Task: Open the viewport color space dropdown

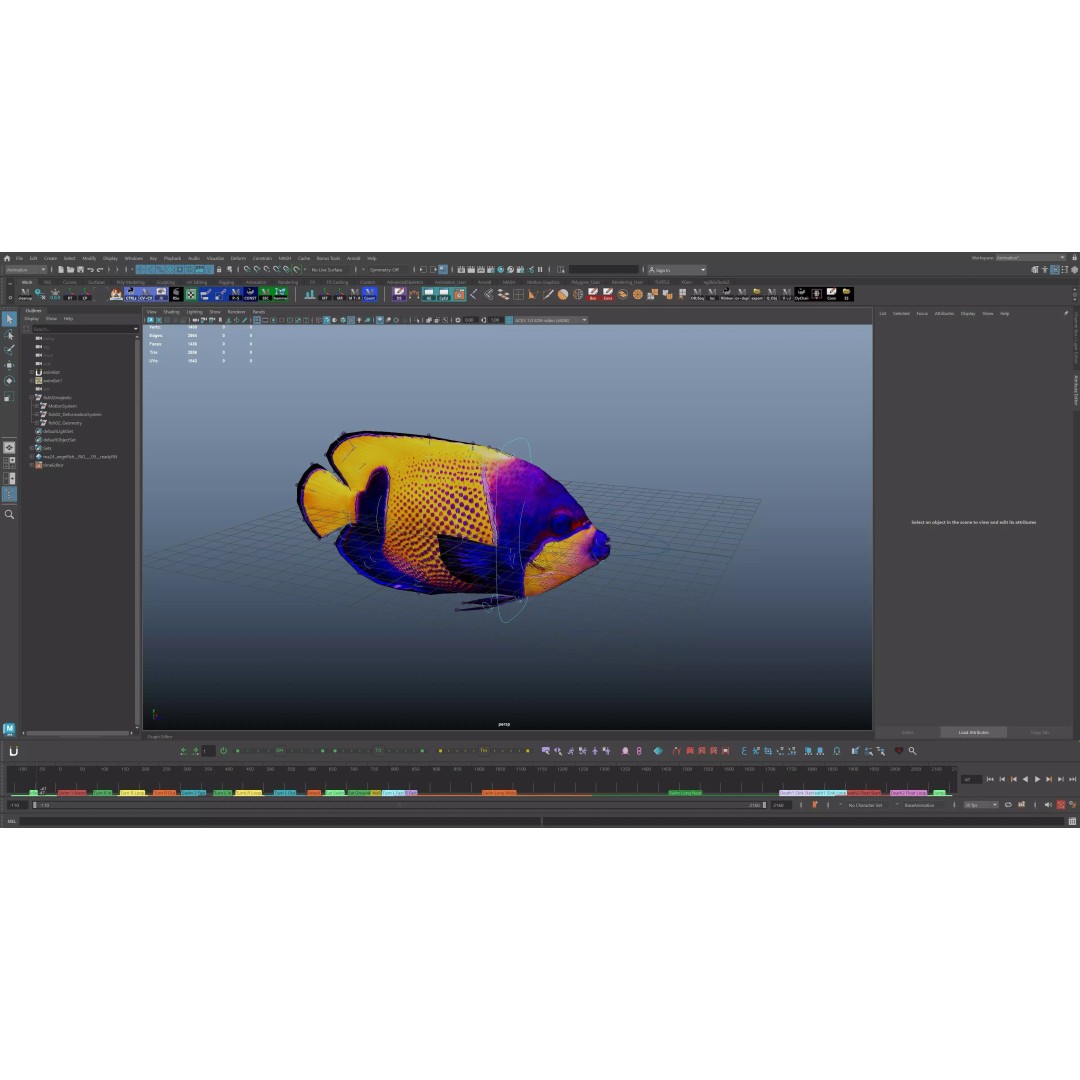Action: pos(548,320)
